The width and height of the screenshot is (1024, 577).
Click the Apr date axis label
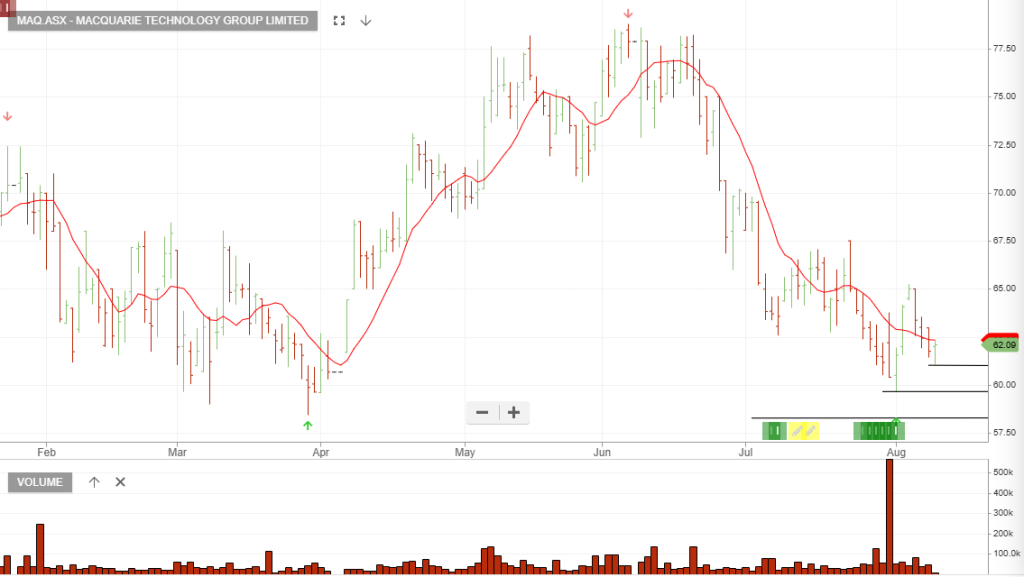pos(321,452)
